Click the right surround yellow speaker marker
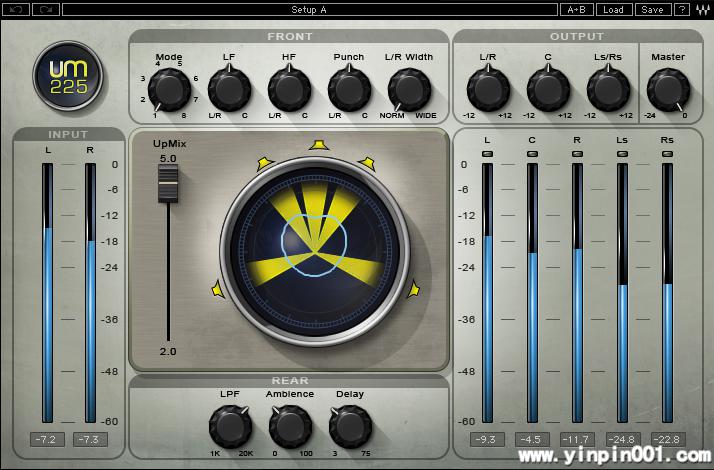Viewport: 714px width, 470px height. (412, 290)
